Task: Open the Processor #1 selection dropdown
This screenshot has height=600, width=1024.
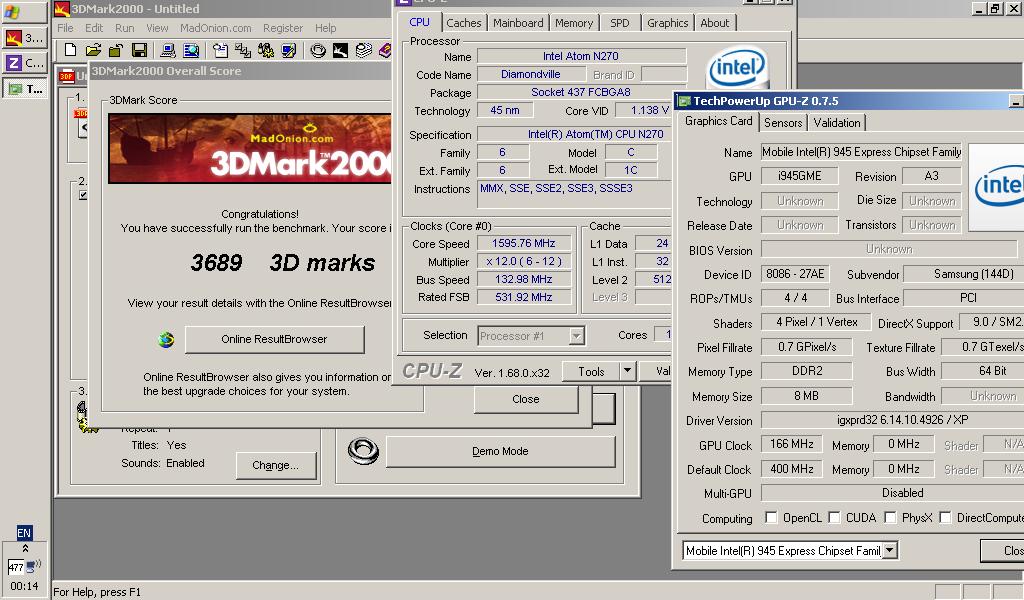Action: (576, 336)
